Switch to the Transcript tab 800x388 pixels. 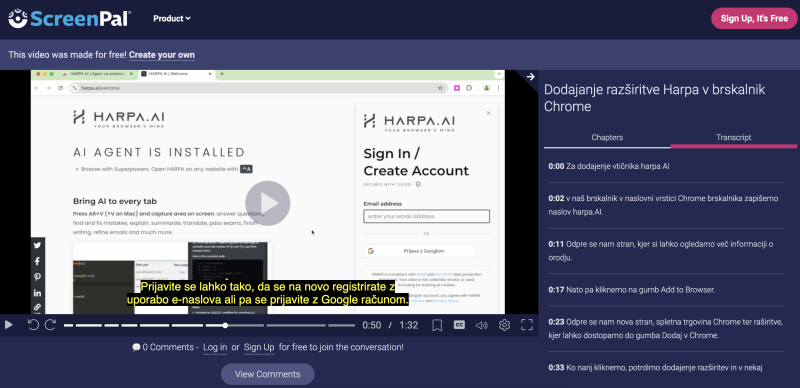click(x=734, y=137)
